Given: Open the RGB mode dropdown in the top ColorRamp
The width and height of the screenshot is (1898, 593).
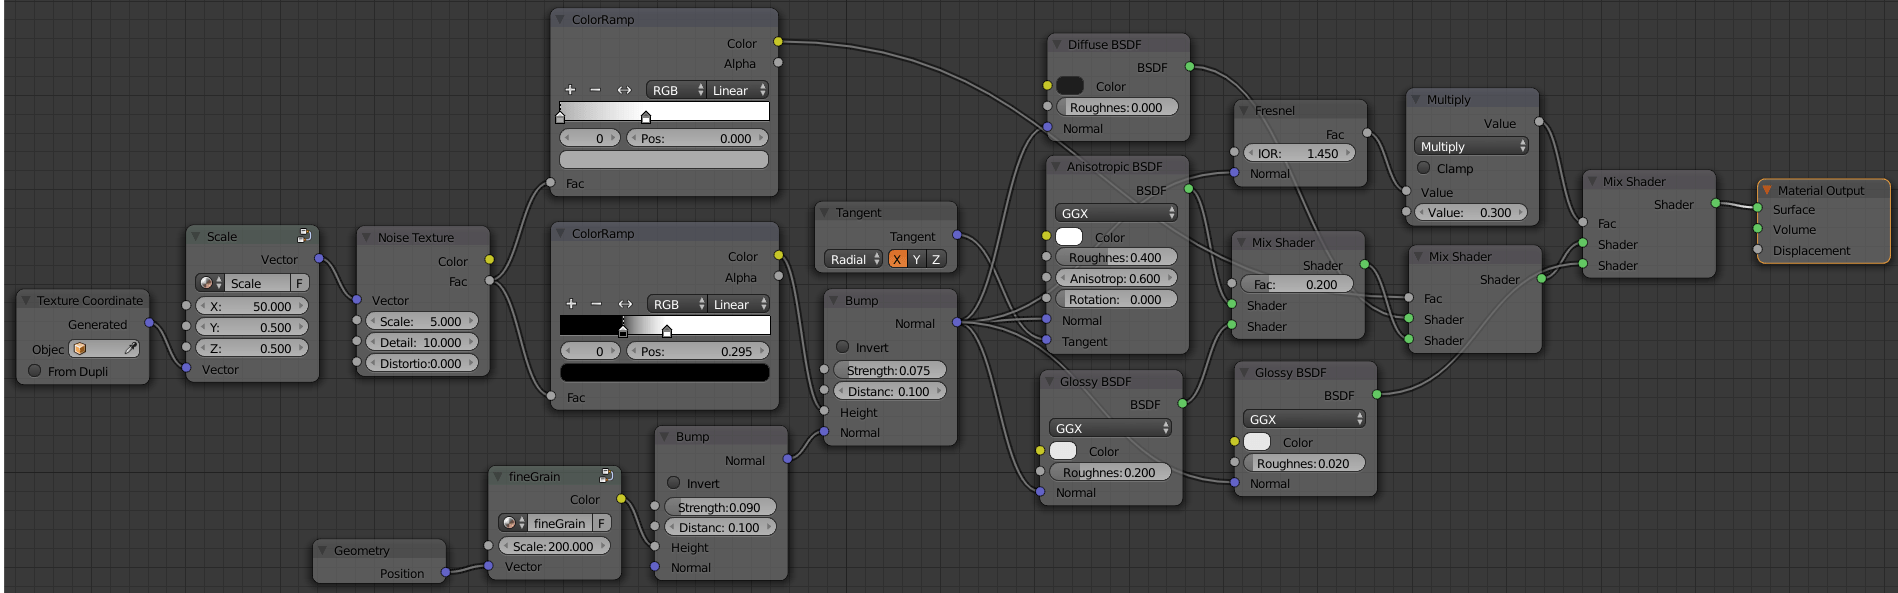Looking at the screenshot, I should pyautogui.click(x=676, y=90).
